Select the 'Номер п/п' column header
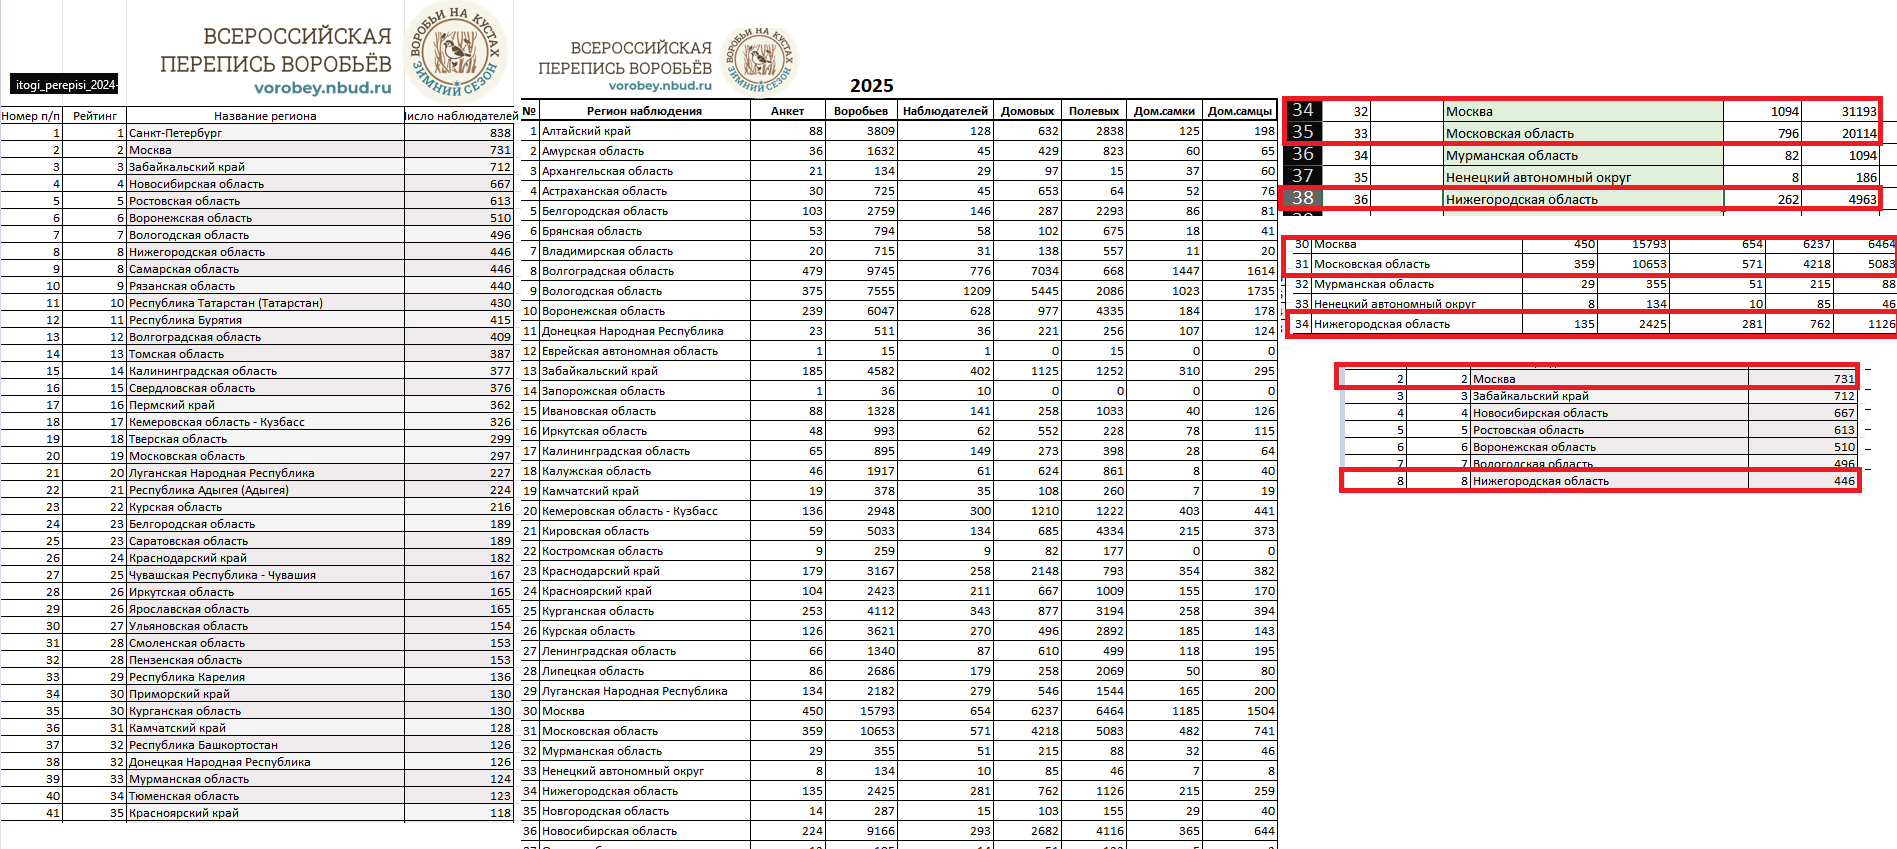This screenshot has height=849, width=1897. pyautogui.click(x=31, y=116)
